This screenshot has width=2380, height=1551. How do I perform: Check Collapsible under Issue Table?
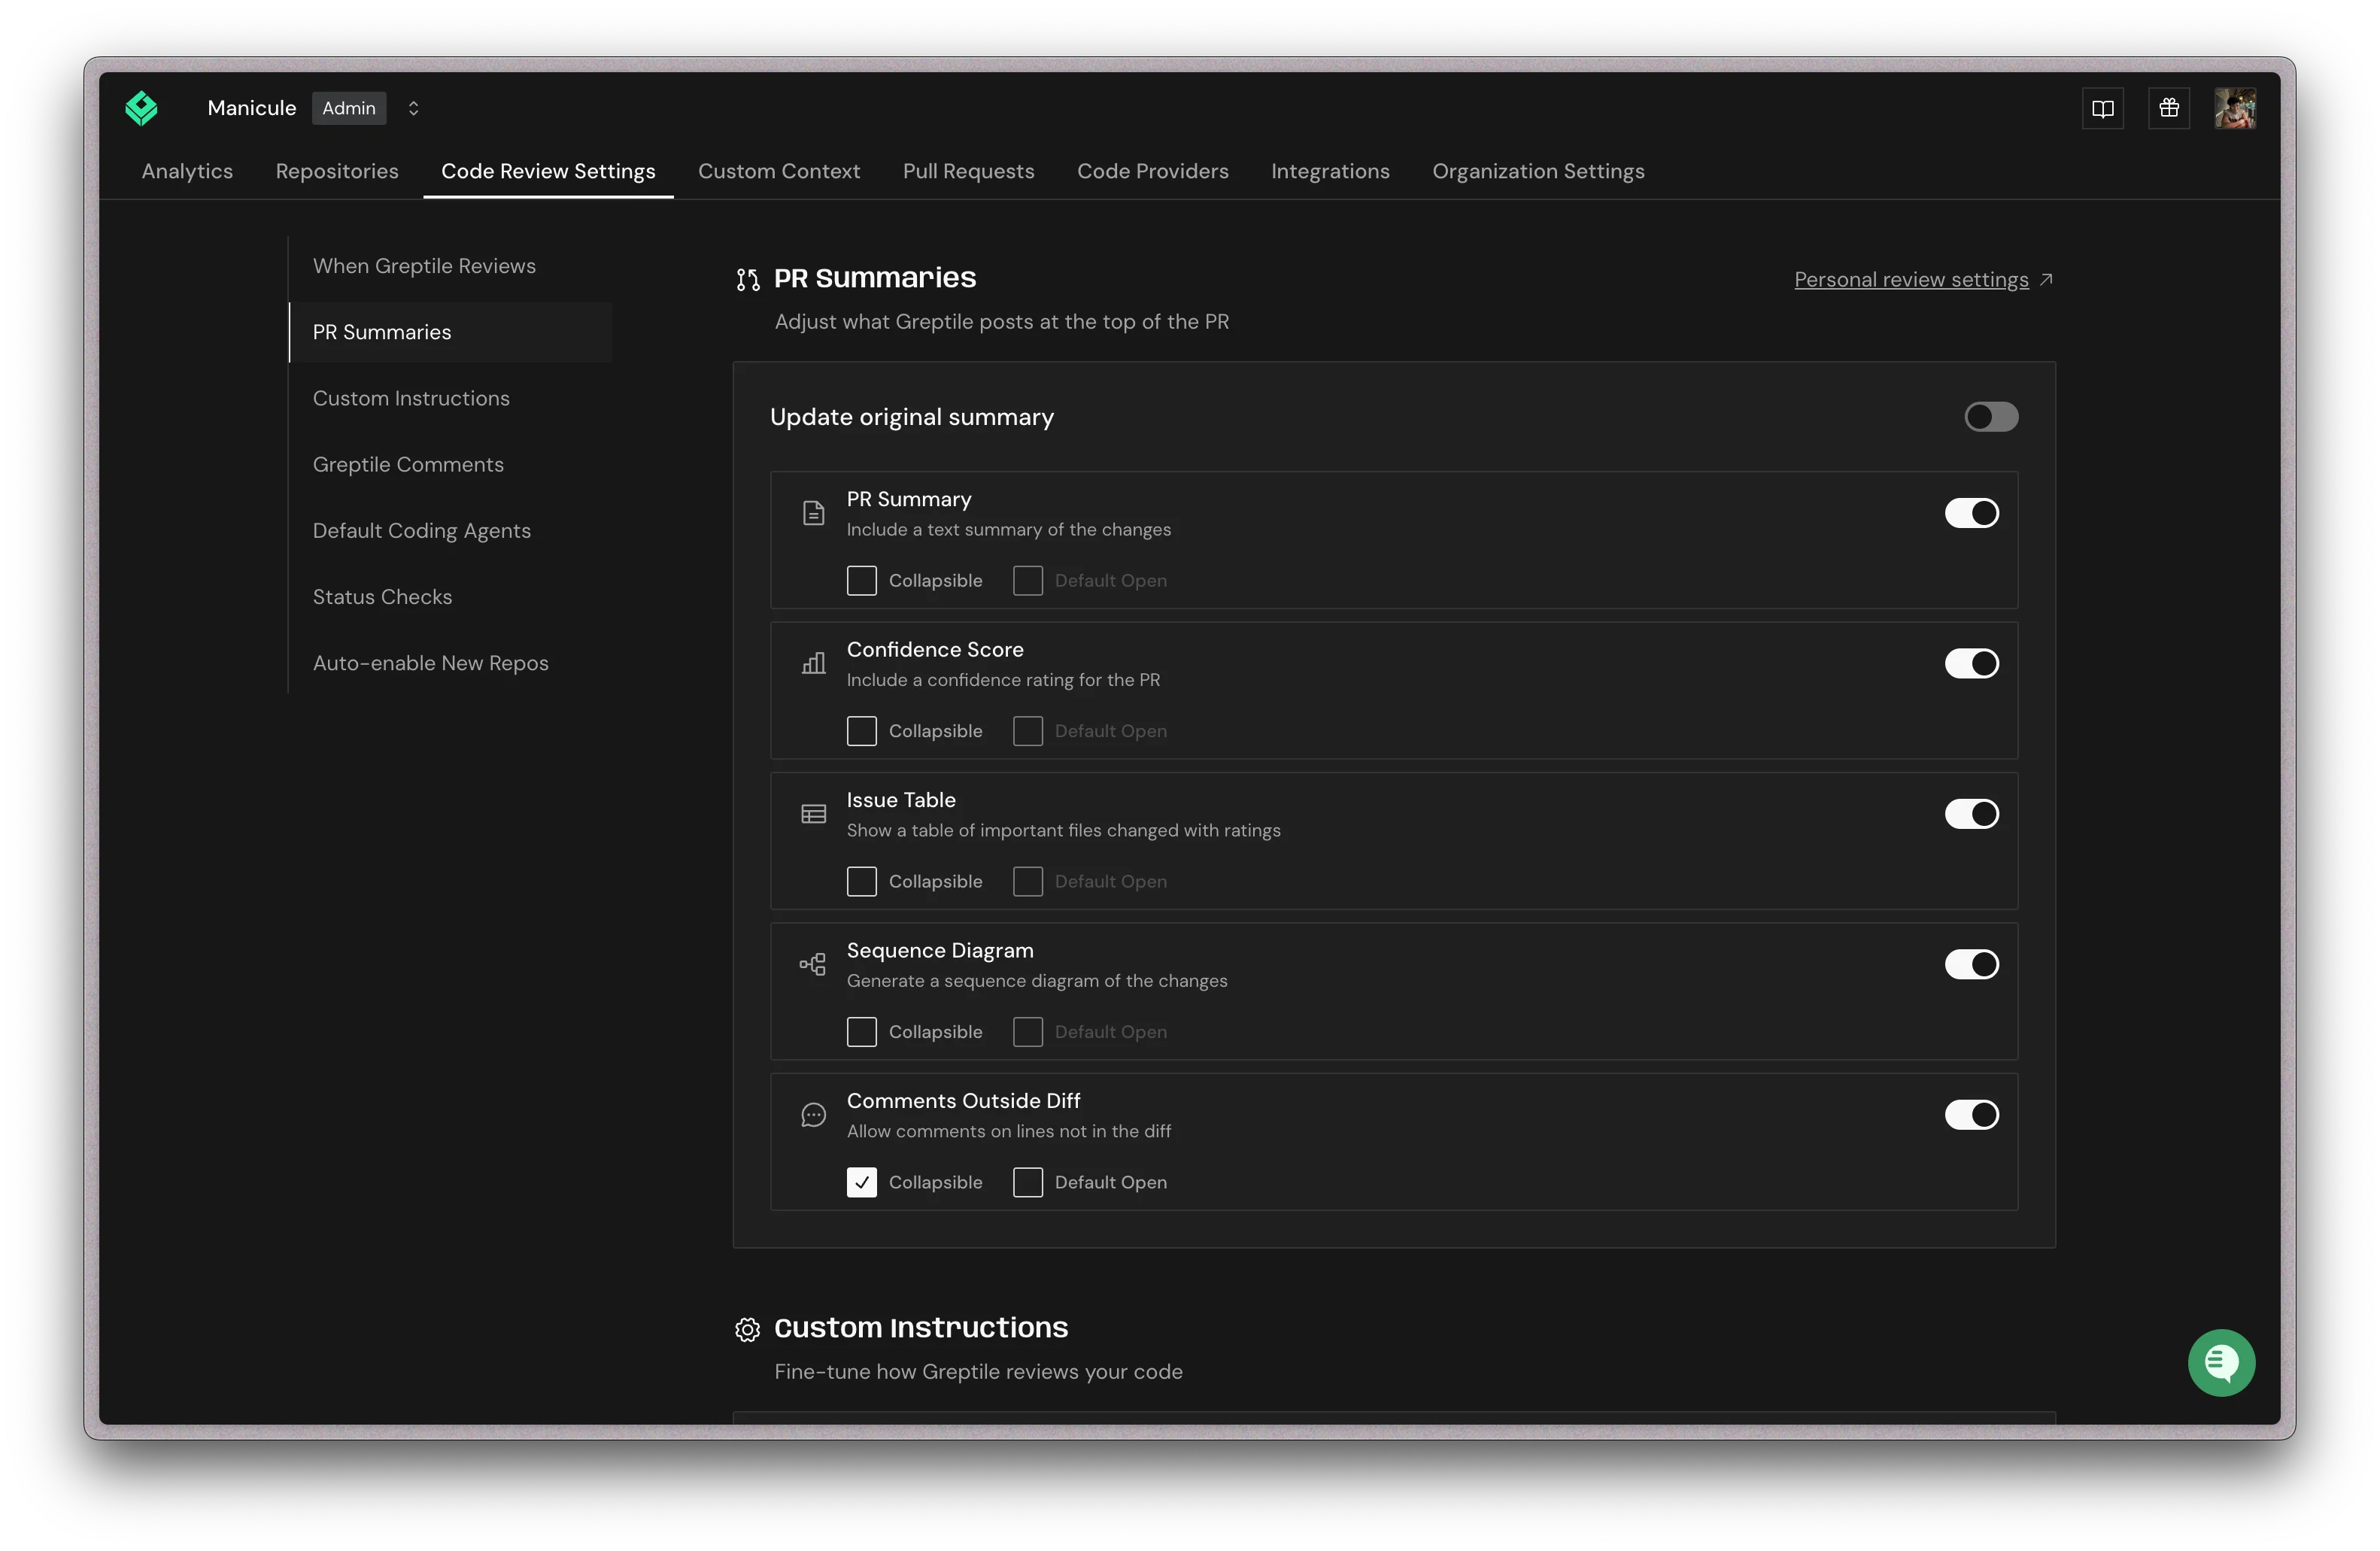point(861,882)
